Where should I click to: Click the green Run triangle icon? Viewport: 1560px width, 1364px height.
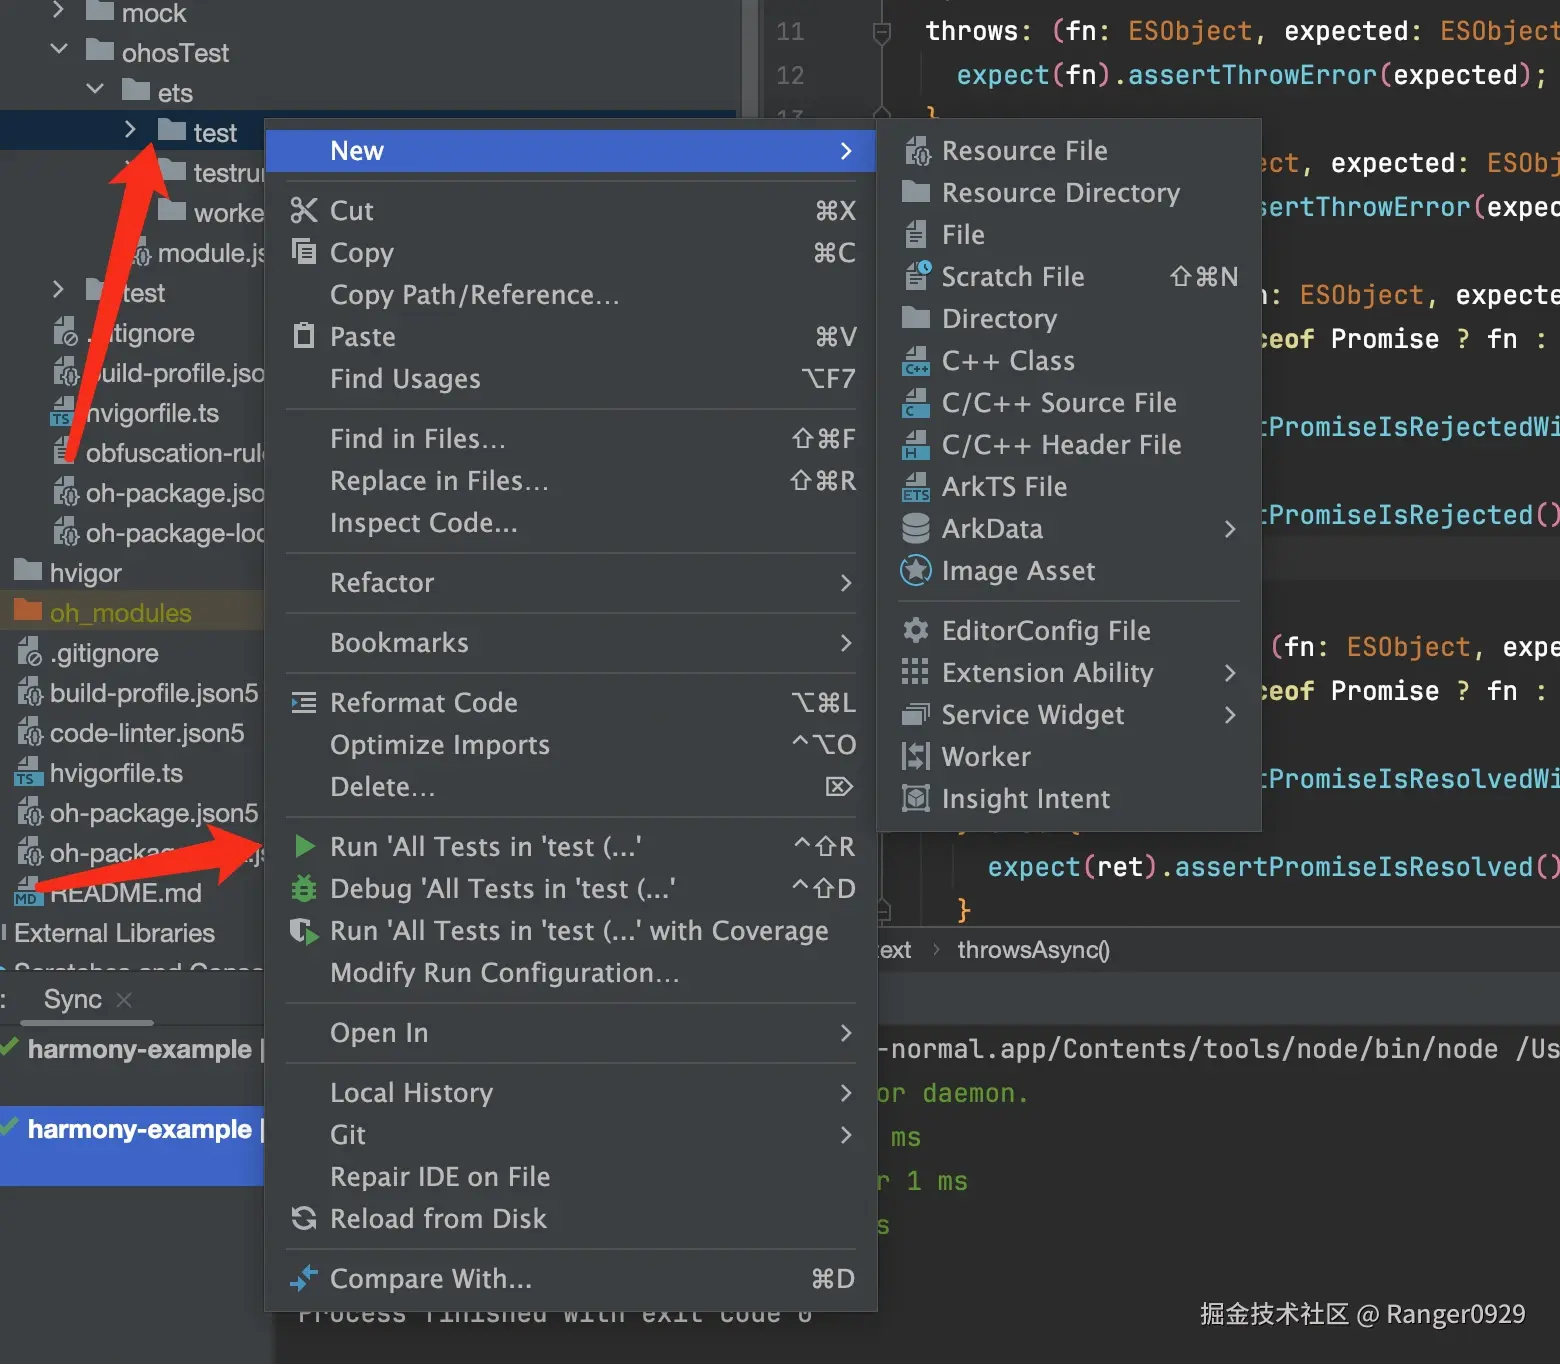click(305, 846)
